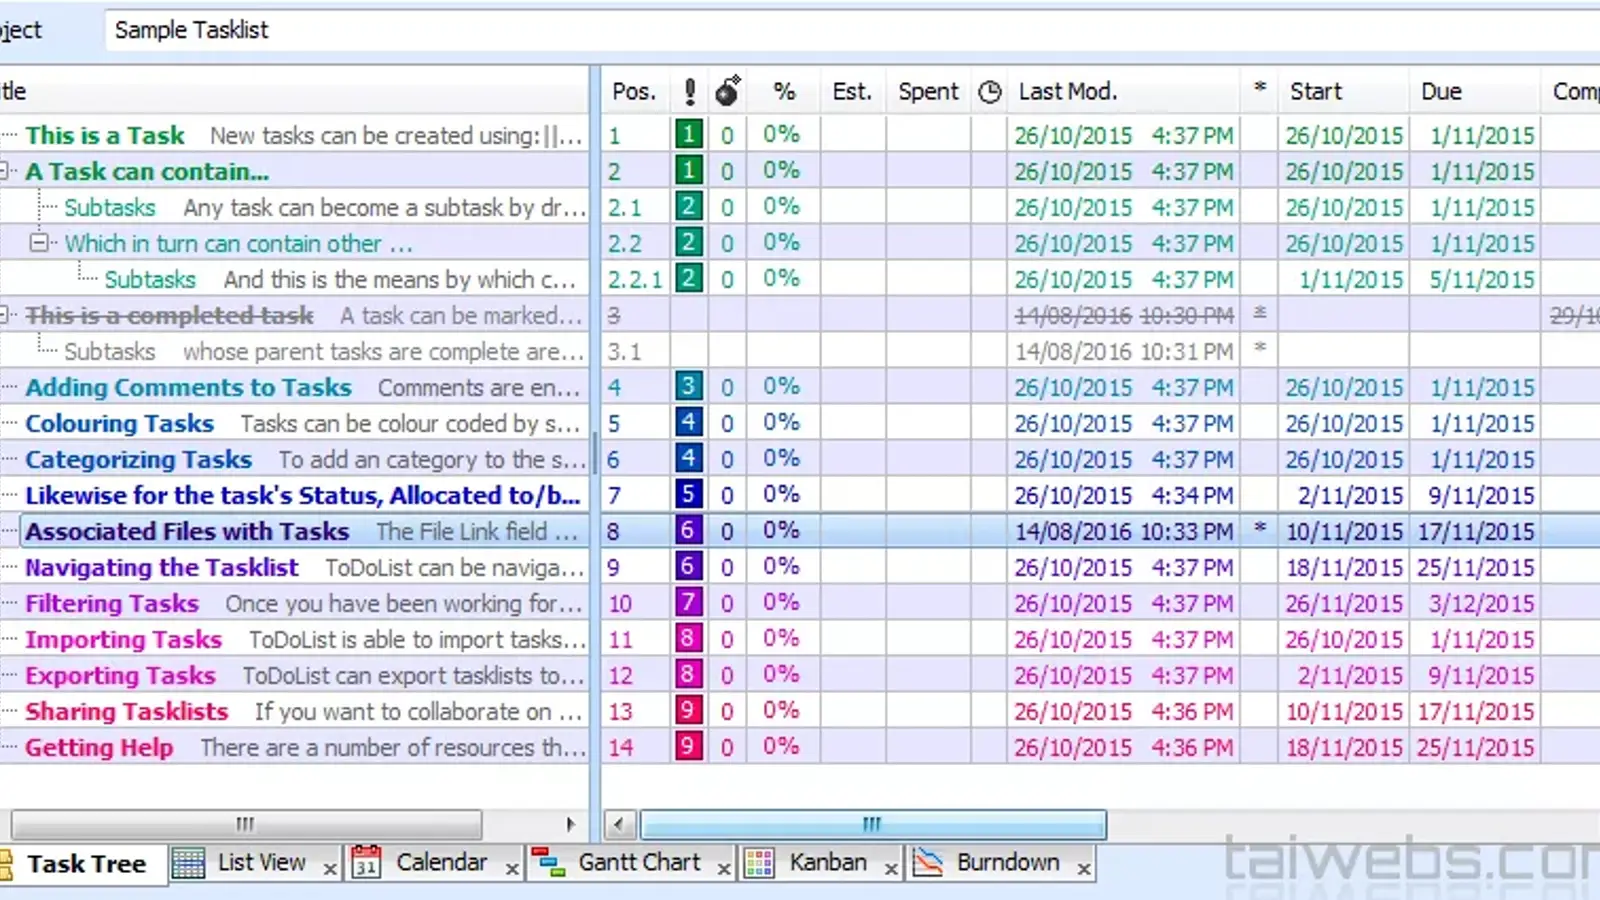The height and width of the screenshot is (900, 1600).
Task: Click the 0% progress cell for Filtering Tasks
Action: tap(781, 603)
